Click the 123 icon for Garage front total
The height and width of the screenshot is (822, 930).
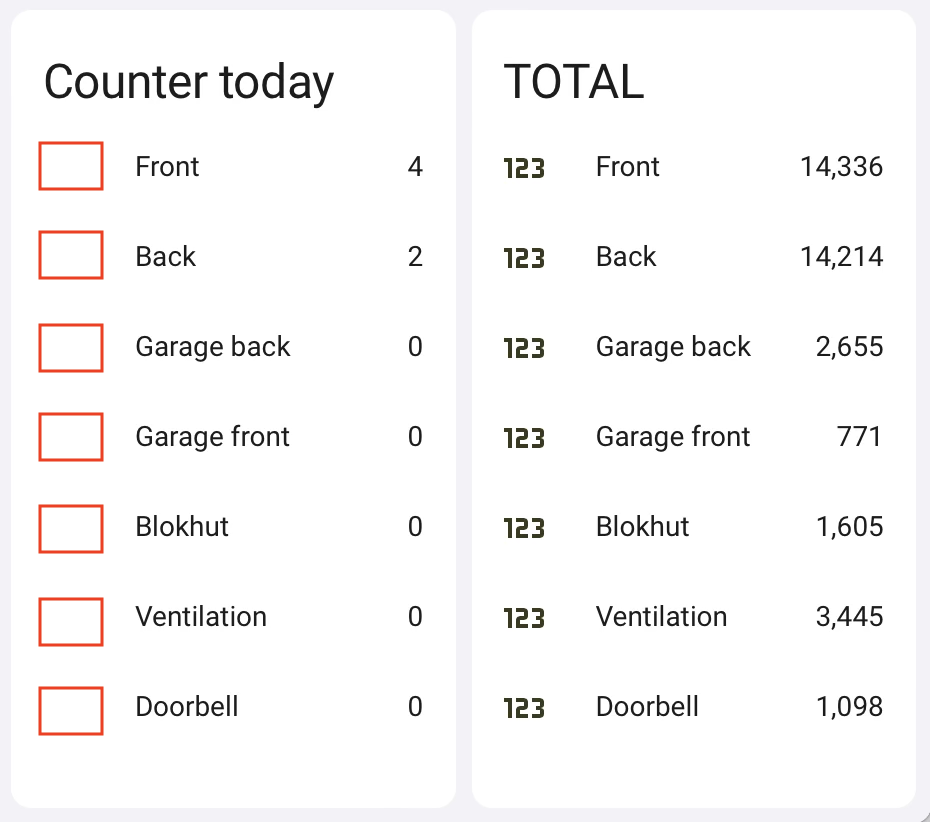point(524,438)
